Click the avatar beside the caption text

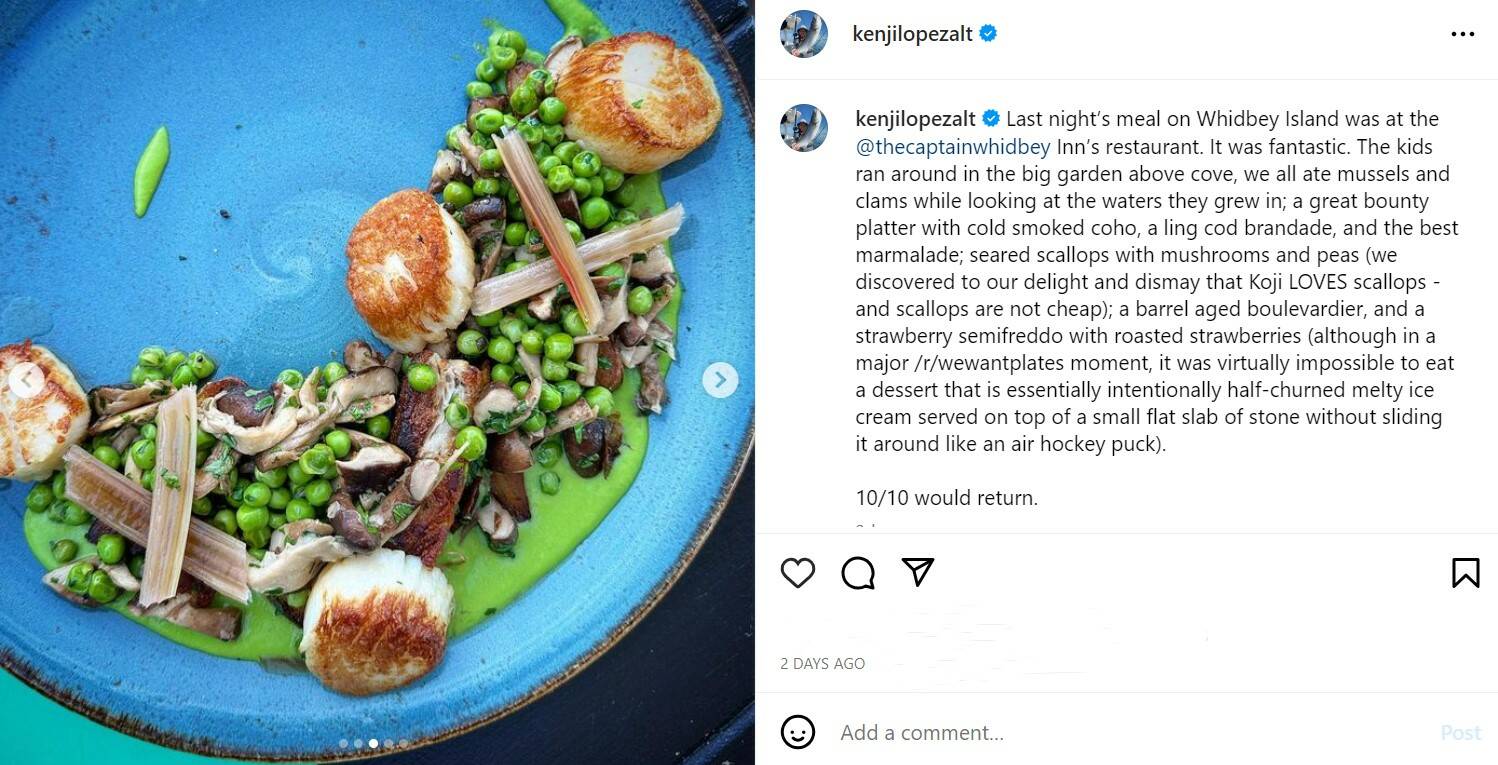(804, 128)
